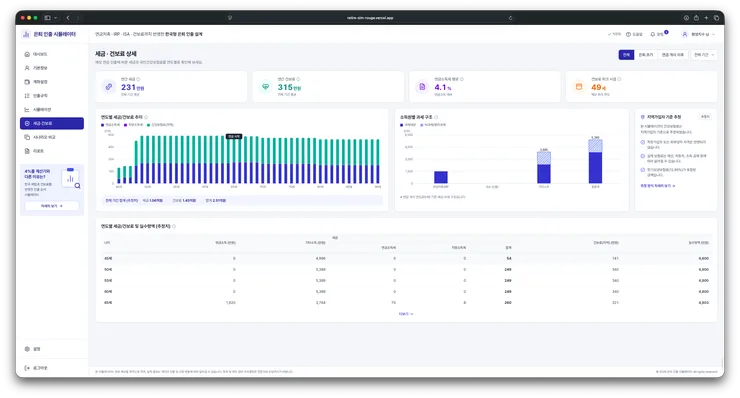740x398 pixels.
Task: Click the info icon beside the 231 card title
Action: (138, 79)
